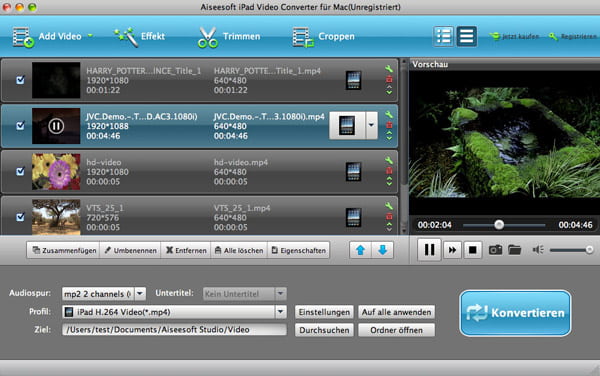
Task: Open snapshot folder icon in preview controls
Action: pyautogui.click(x=515, y=250)
